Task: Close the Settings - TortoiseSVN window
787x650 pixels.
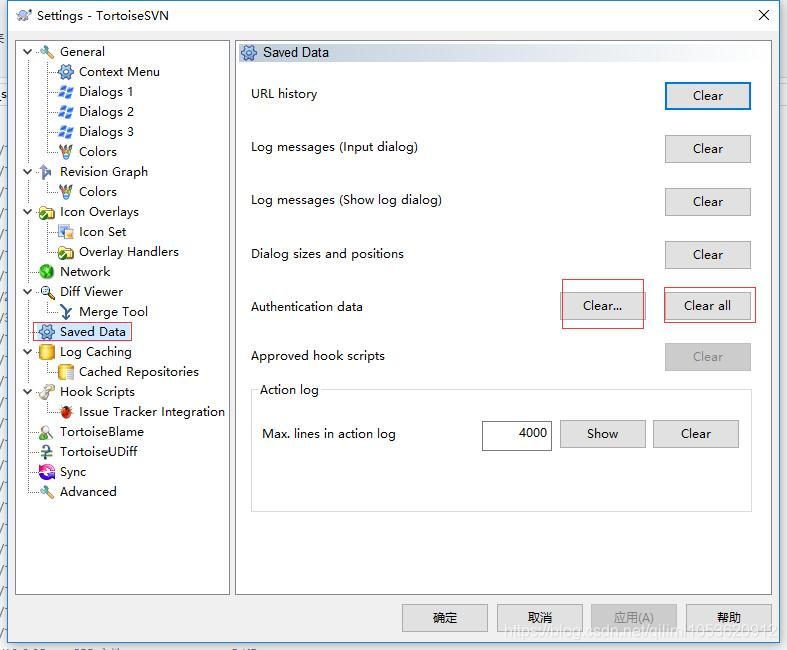Action: point(764,16)
